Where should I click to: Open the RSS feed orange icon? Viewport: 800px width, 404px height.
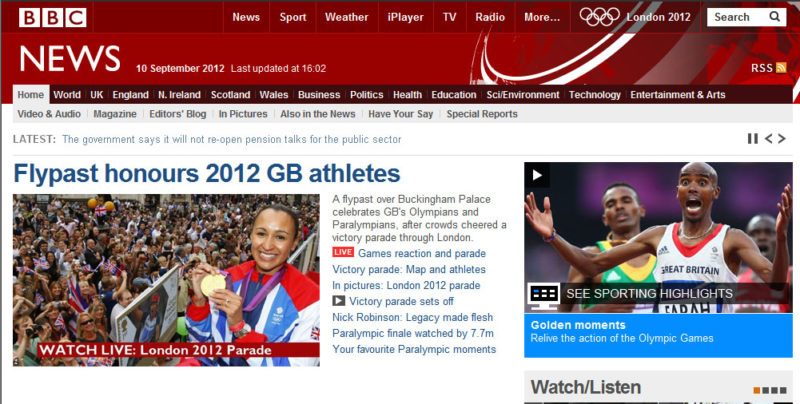tap(781, 68)
